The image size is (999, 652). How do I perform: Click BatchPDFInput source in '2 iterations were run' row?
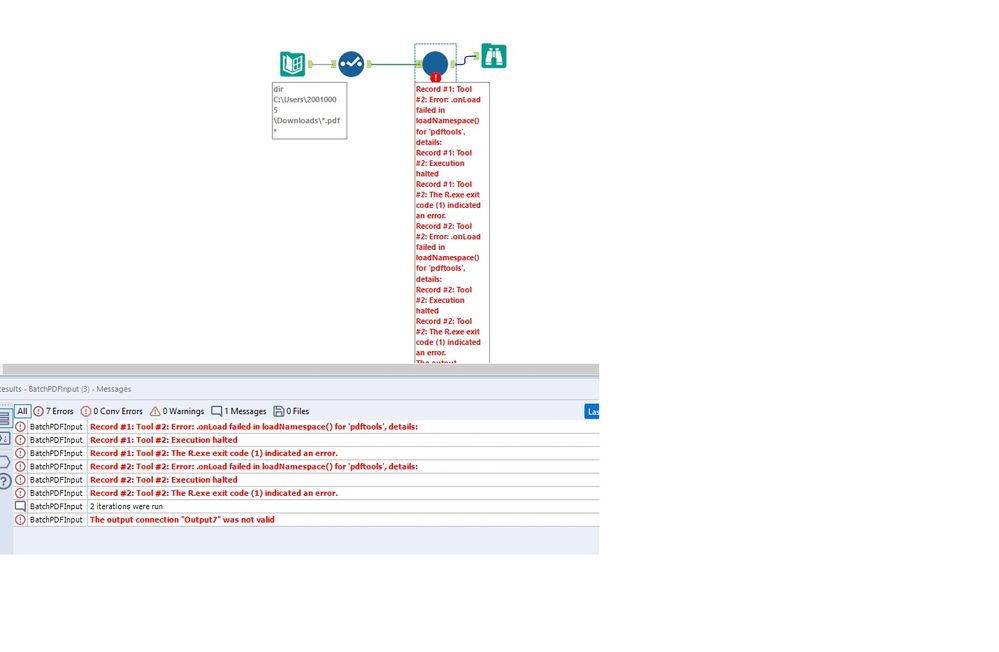click(x=56, y=506)
